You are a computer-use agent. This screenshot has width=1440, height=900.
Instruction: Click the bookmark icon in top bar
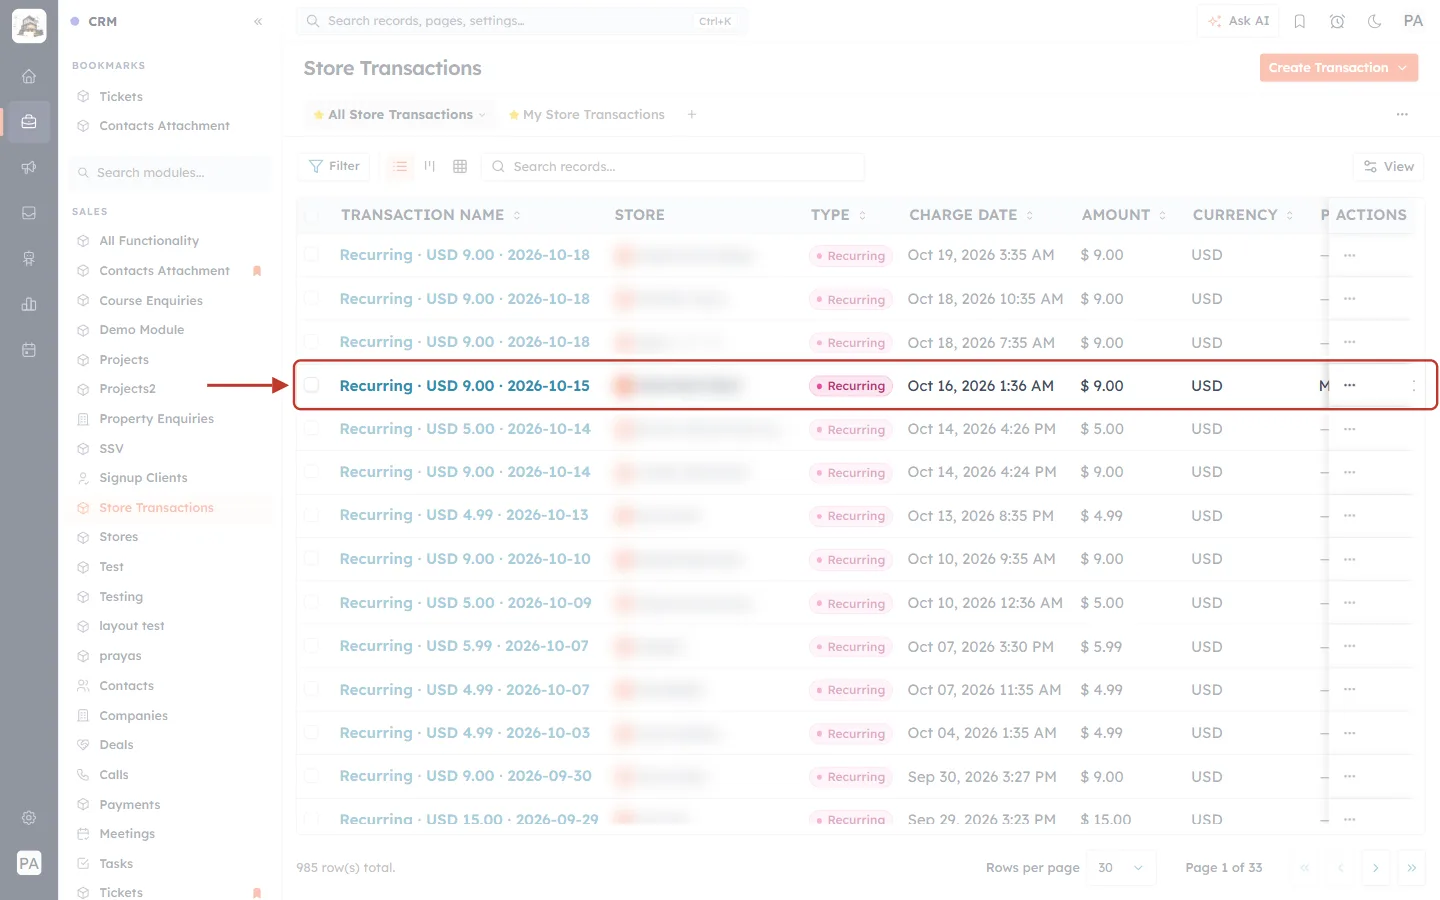[1300, 21]
